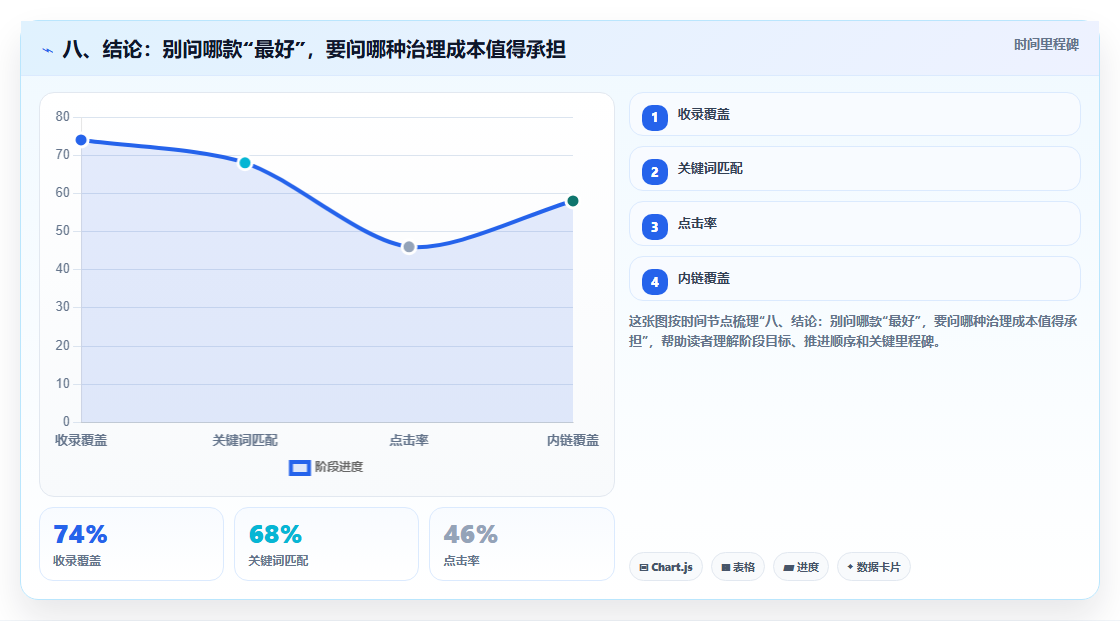1120x621 pixels.
Task: Click the description paragraph starting 这张图按时间节点
Action: [853, 331]
